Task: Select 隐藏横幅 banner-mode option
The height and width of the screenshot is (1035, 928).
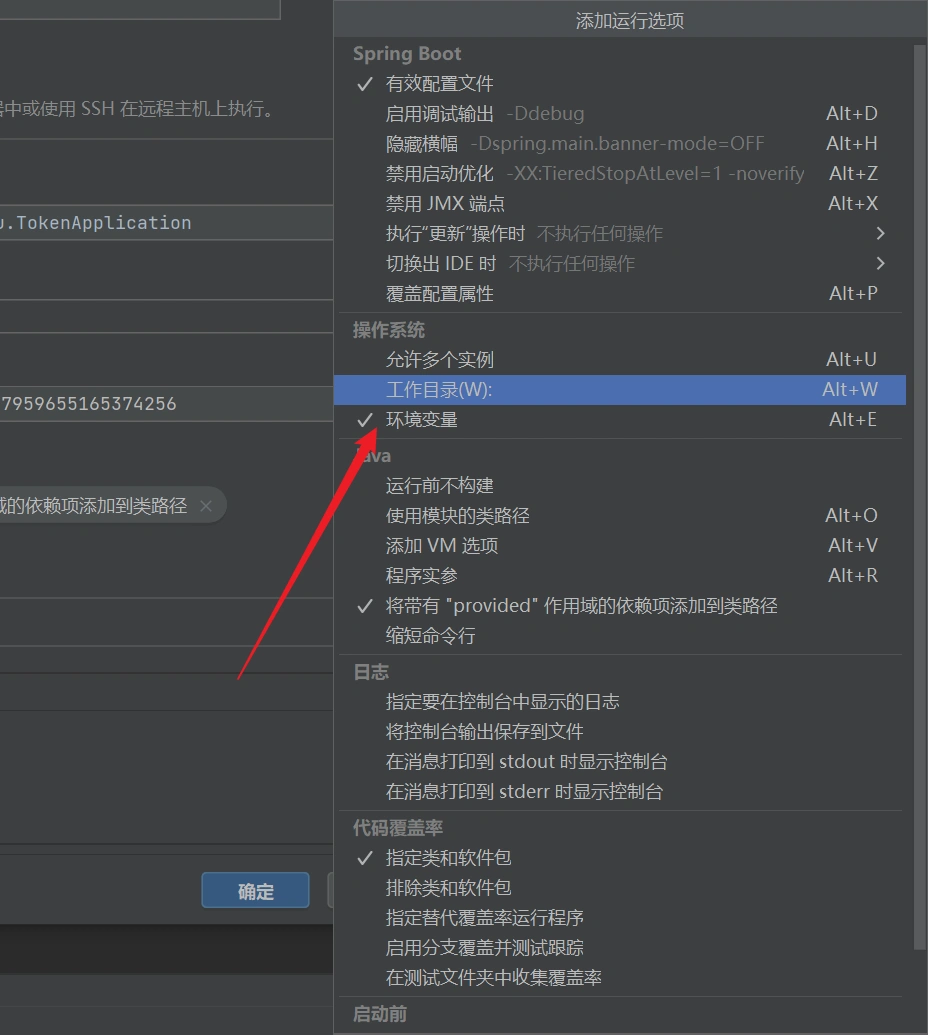Action: pos(574,144)
